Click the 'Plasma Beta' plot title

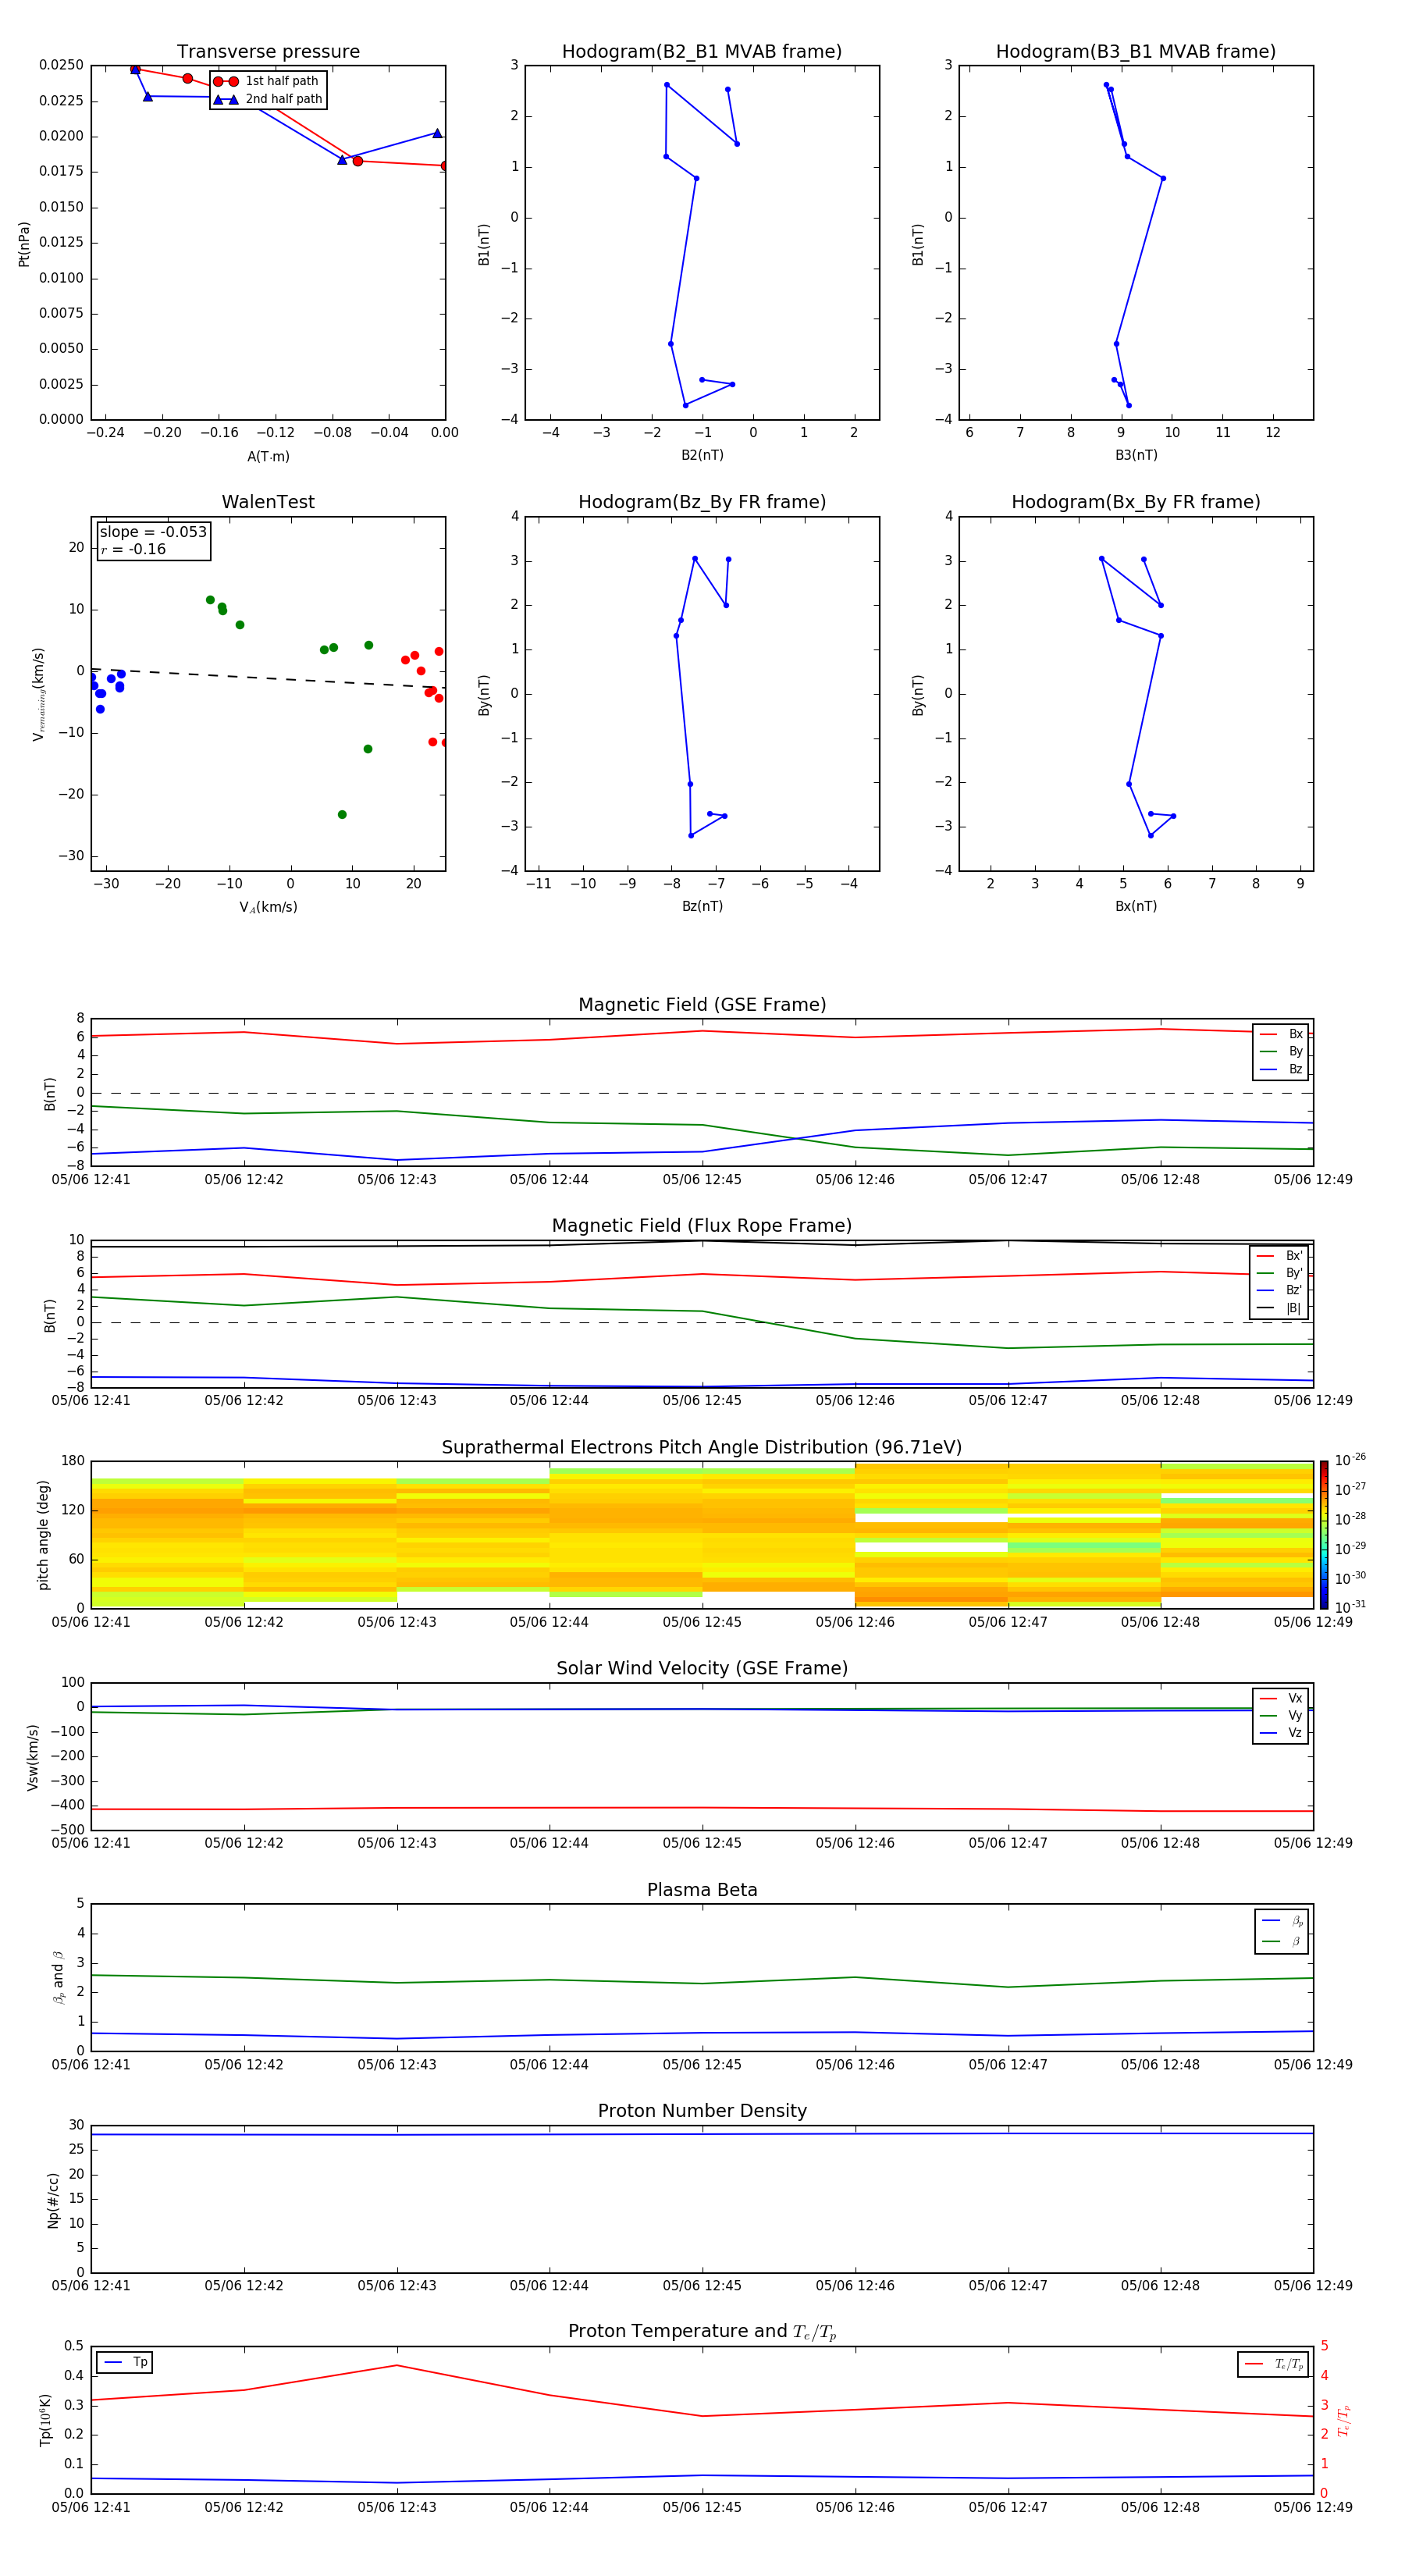[702, 1890]
